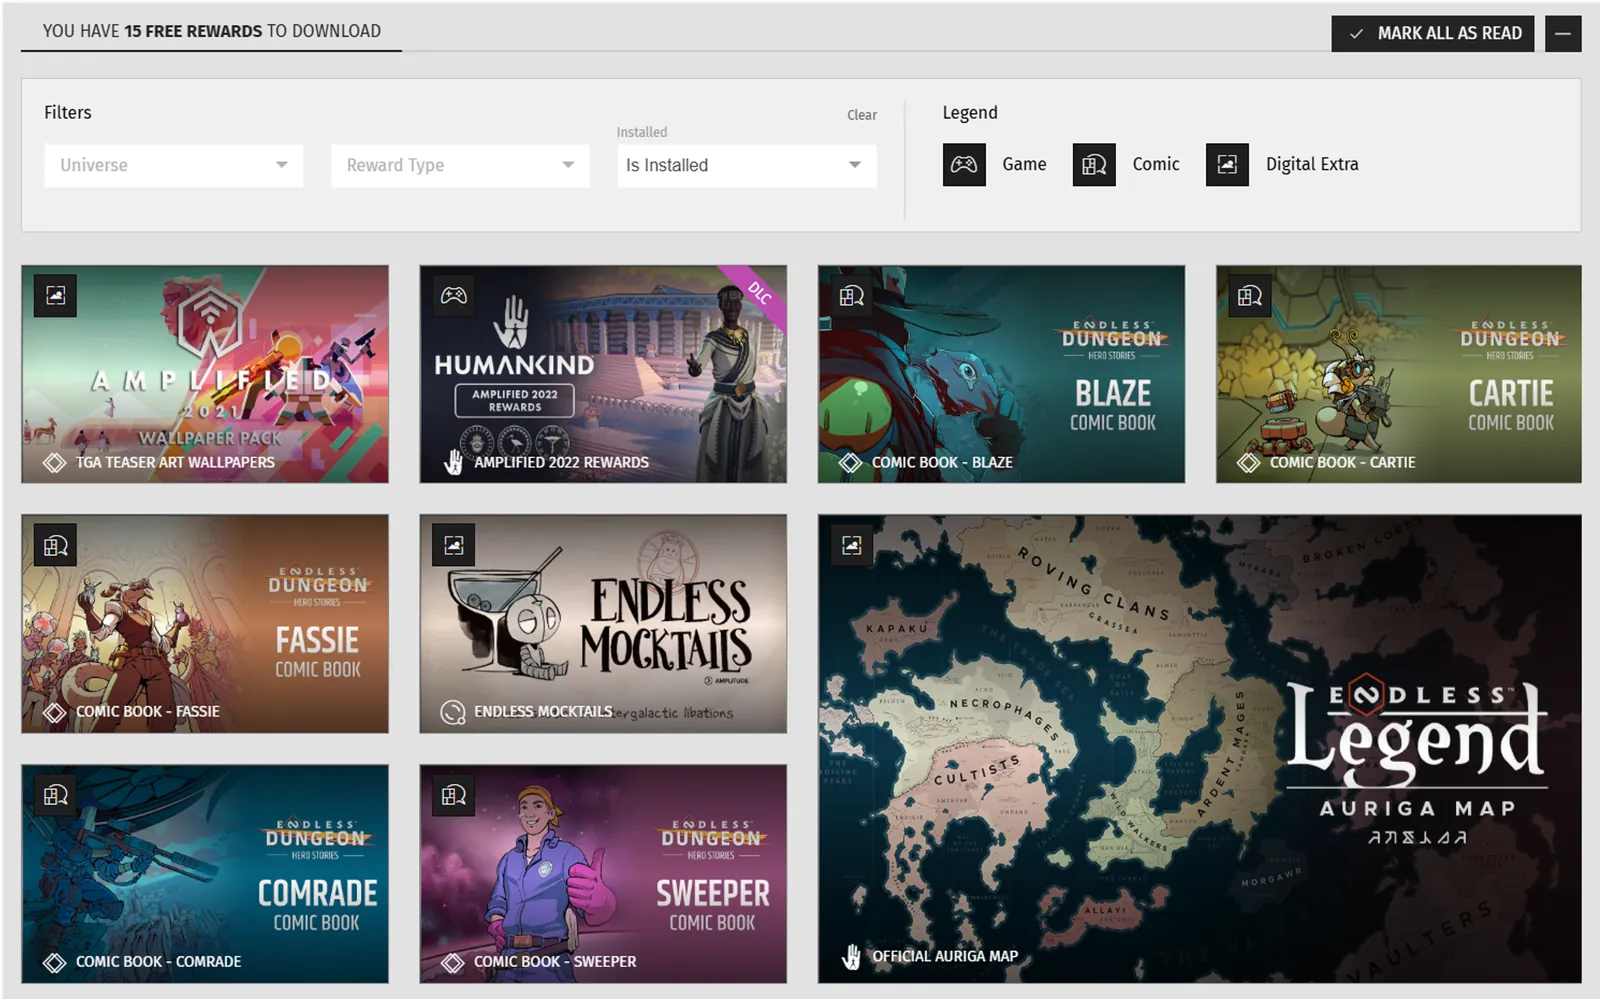Click the 'Legend' heading
This screenshot has height=999, width=1600.
coord(970,113)
